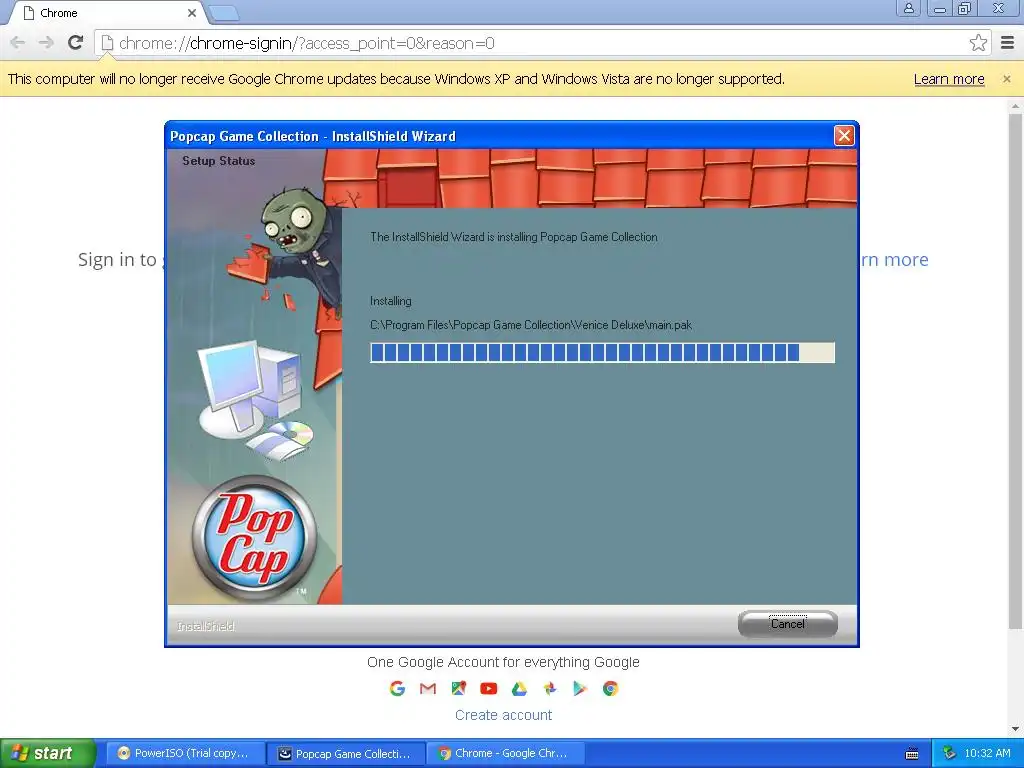Switch to Chrome taskbar item
Image resolution: width=1024 pixels, height=768 pixels.
pos(504,753)
